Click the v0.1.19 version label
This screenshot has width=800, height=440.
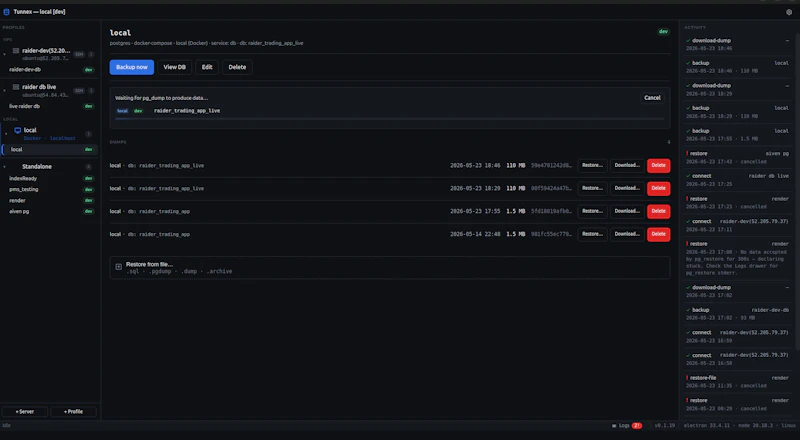coord(665,425)
